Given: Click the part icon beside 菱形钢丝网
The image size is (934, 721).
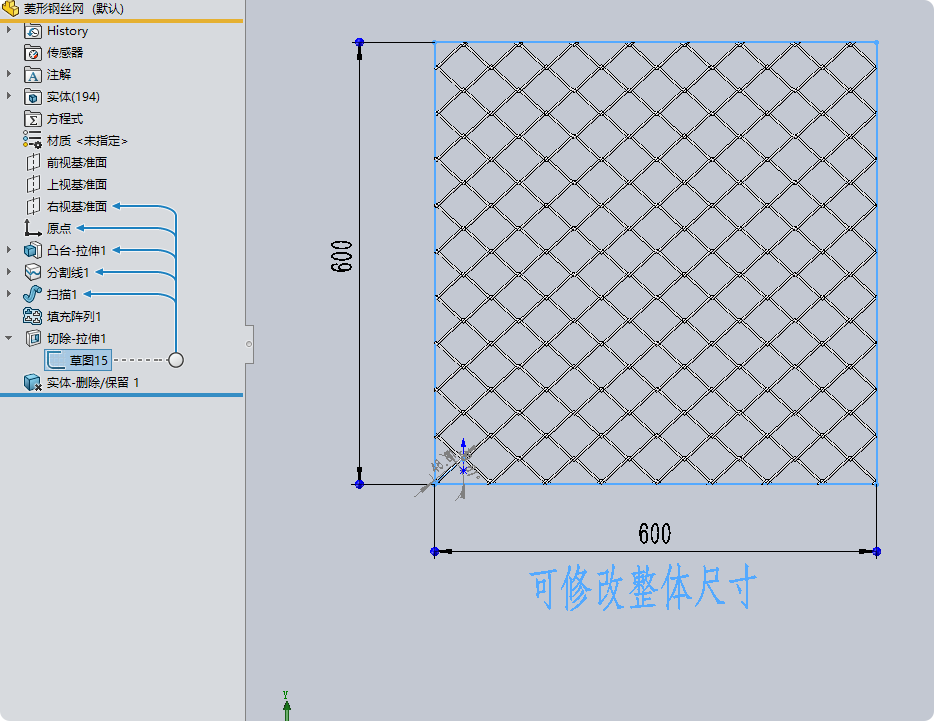Looking at the screenshot, I should click(11, 8).
